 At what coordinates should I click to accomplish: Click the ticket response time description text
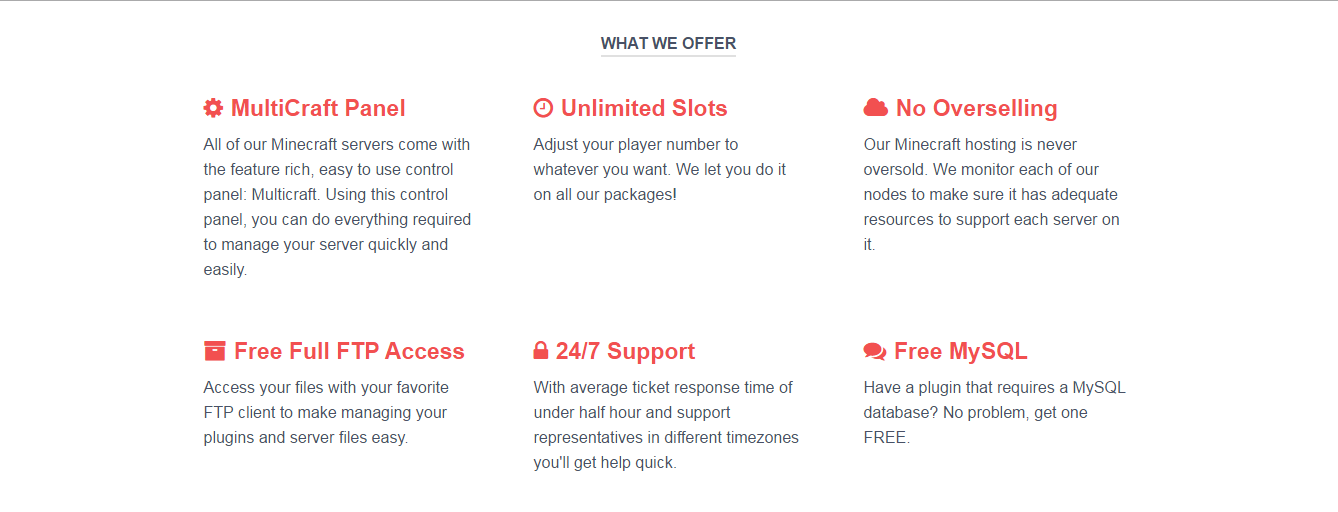coord(666,425)
